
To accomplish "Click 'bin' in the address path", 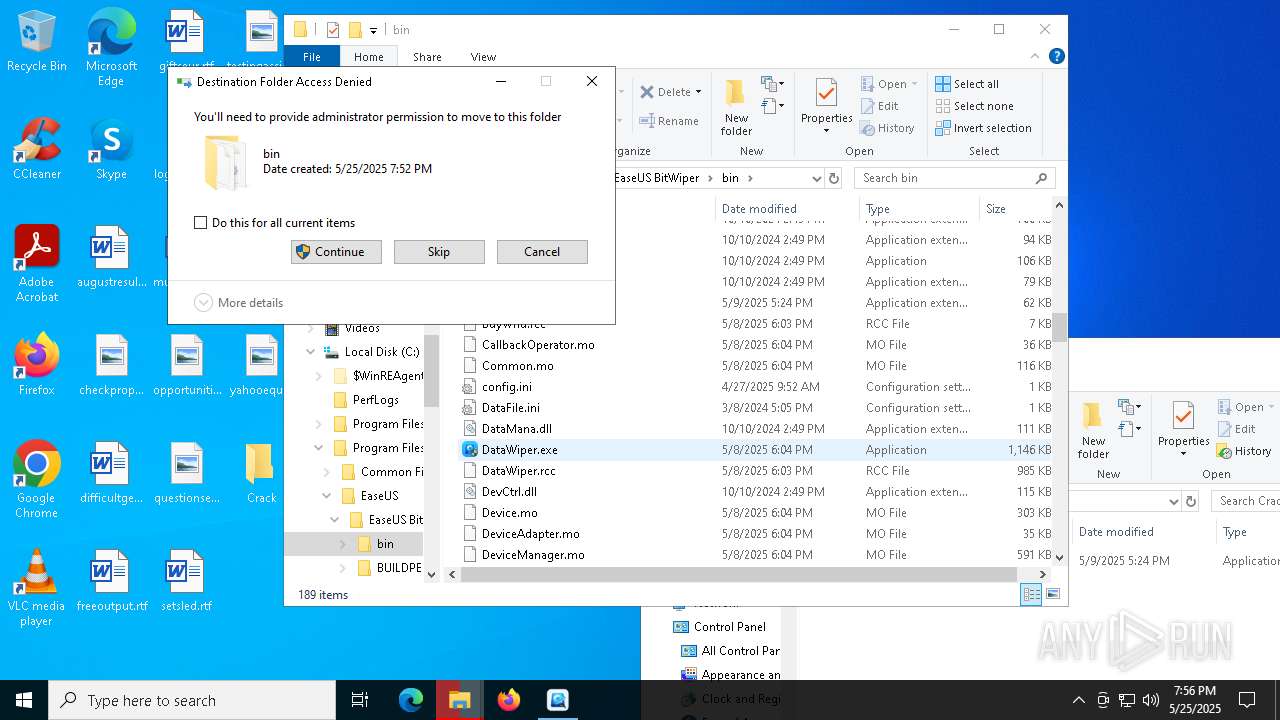I will tap(730, 178).
